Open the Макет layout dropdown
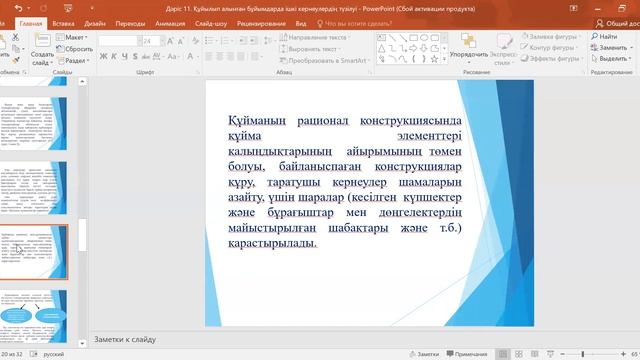 point(72,37)
